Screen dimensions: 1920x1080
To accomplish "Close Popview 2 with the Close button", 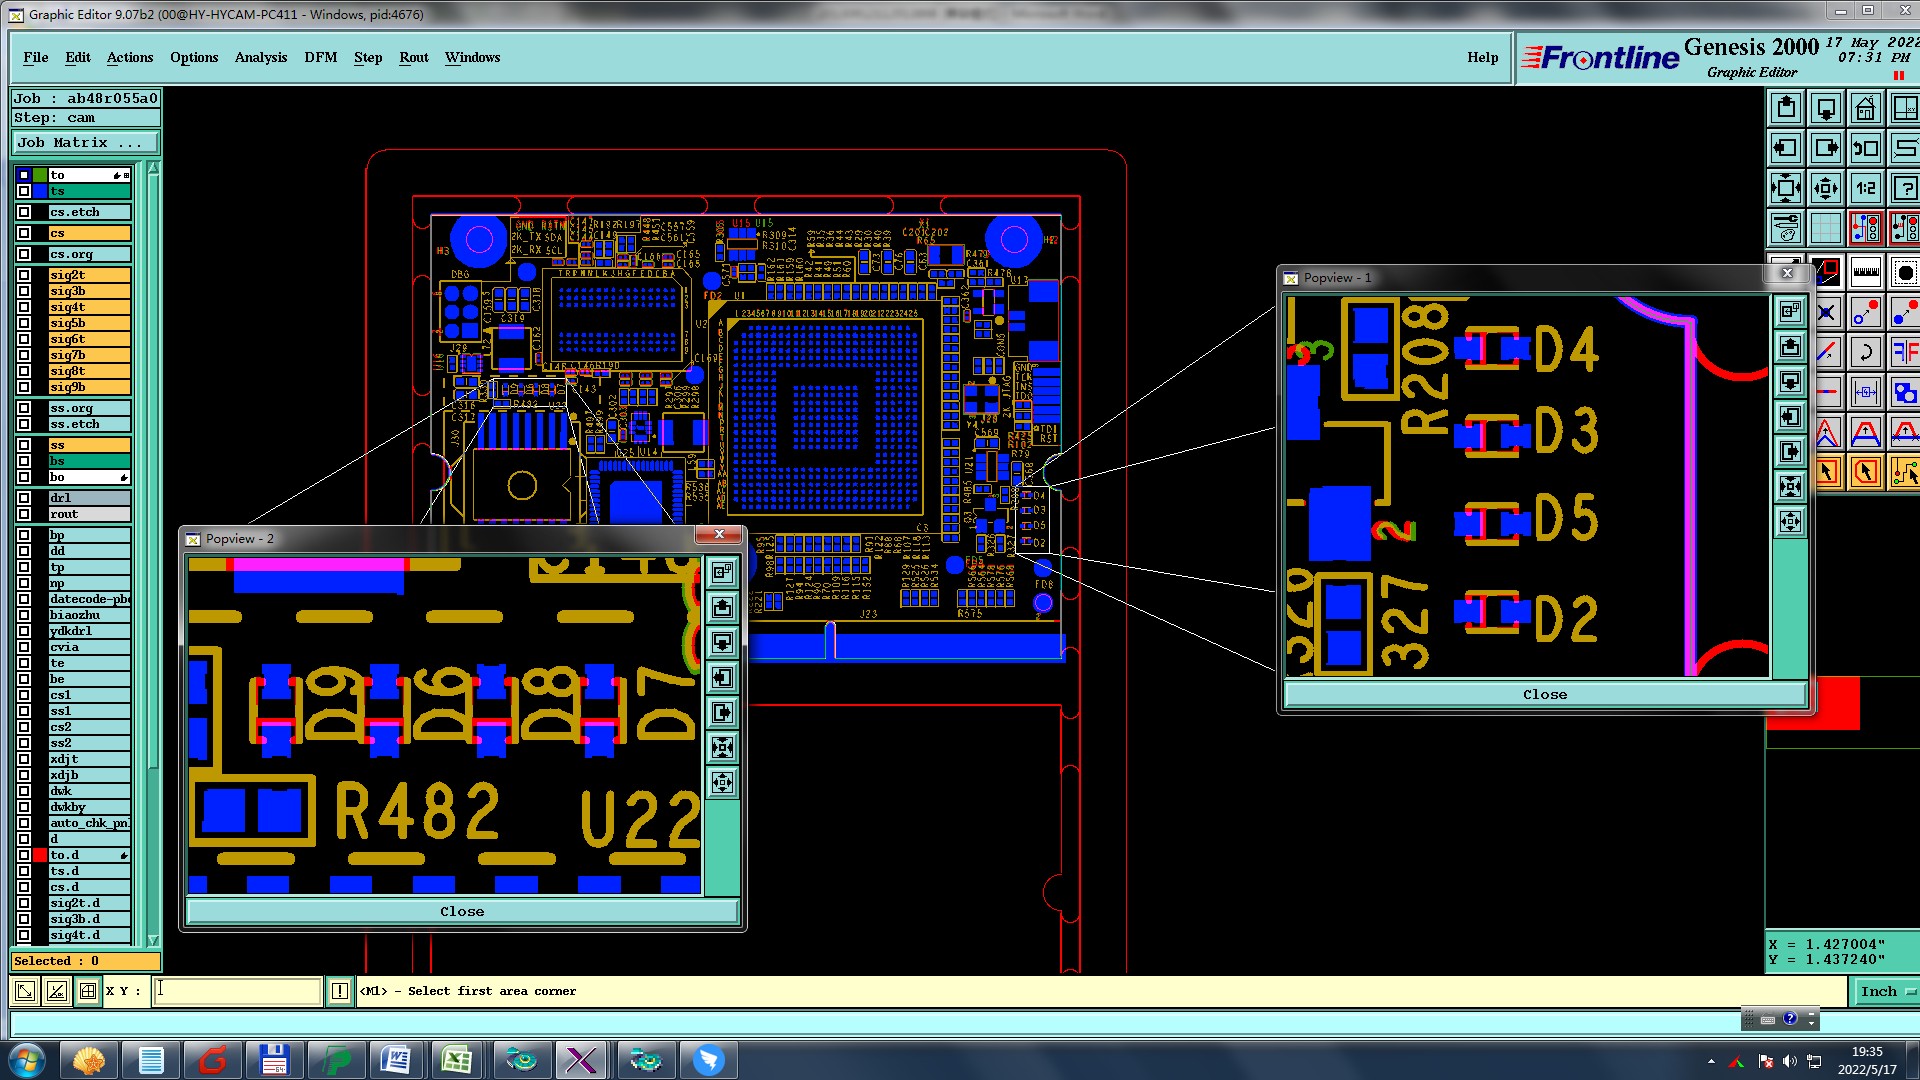I will pos(462,911).
